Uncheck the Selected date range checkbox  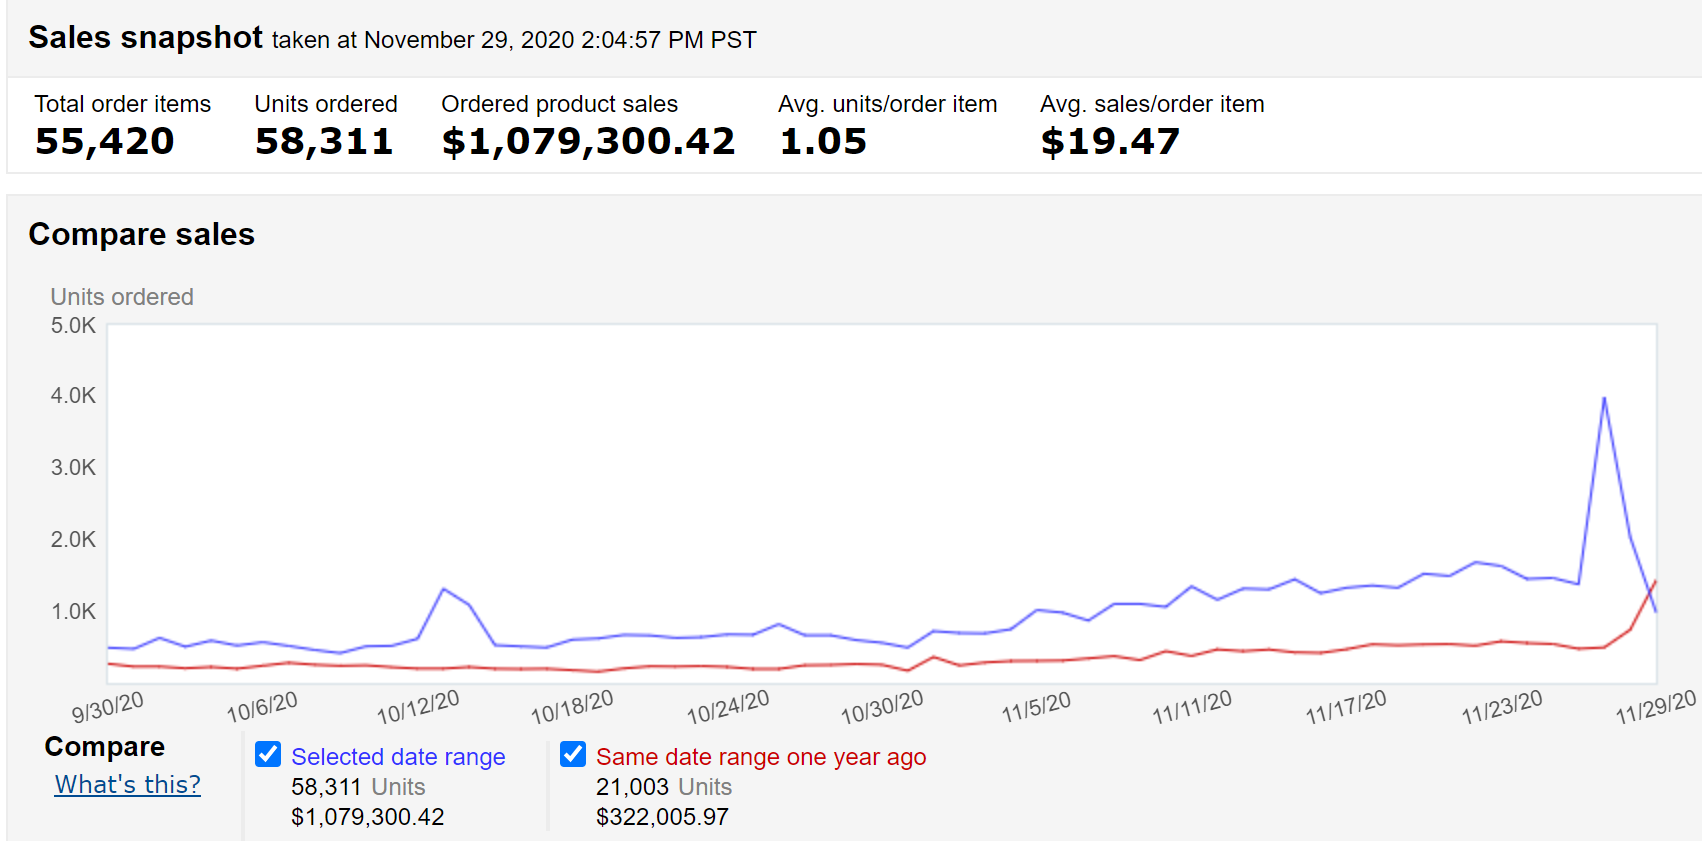point(268,754)
